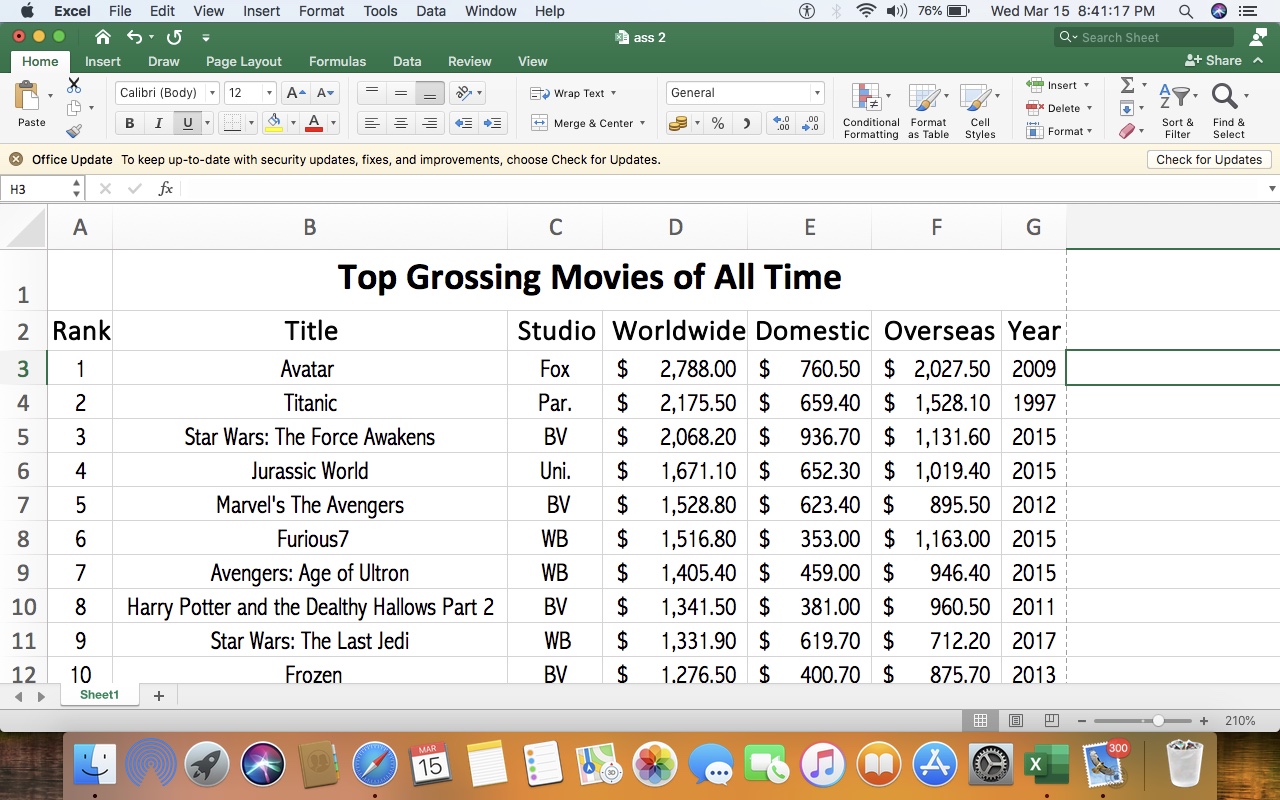Select the cell containing Avatar

click(x=309, y=369)
